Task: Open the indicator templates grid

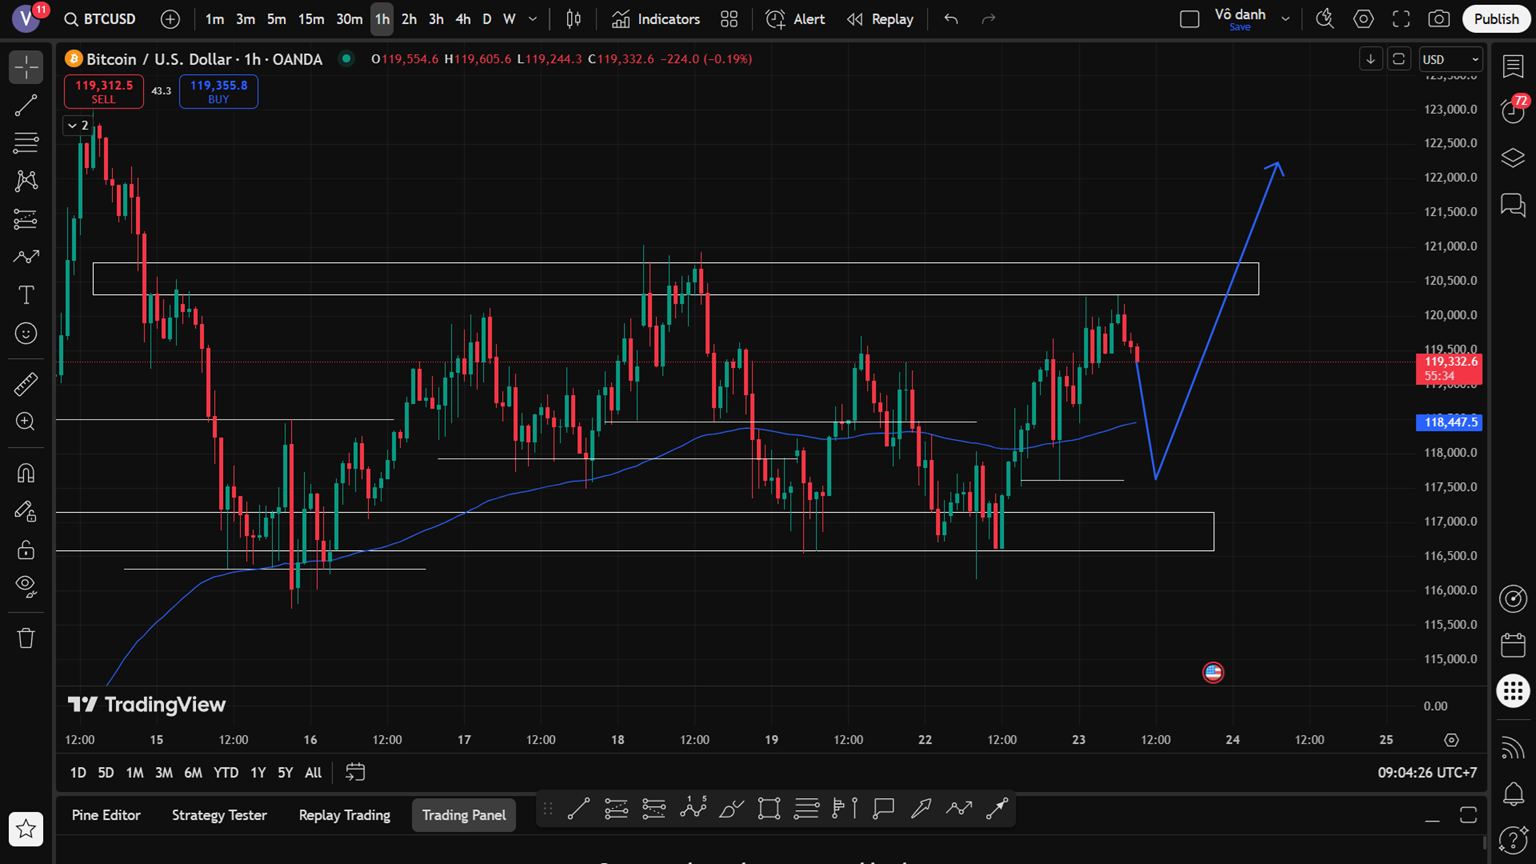Action: click(729, 19)
